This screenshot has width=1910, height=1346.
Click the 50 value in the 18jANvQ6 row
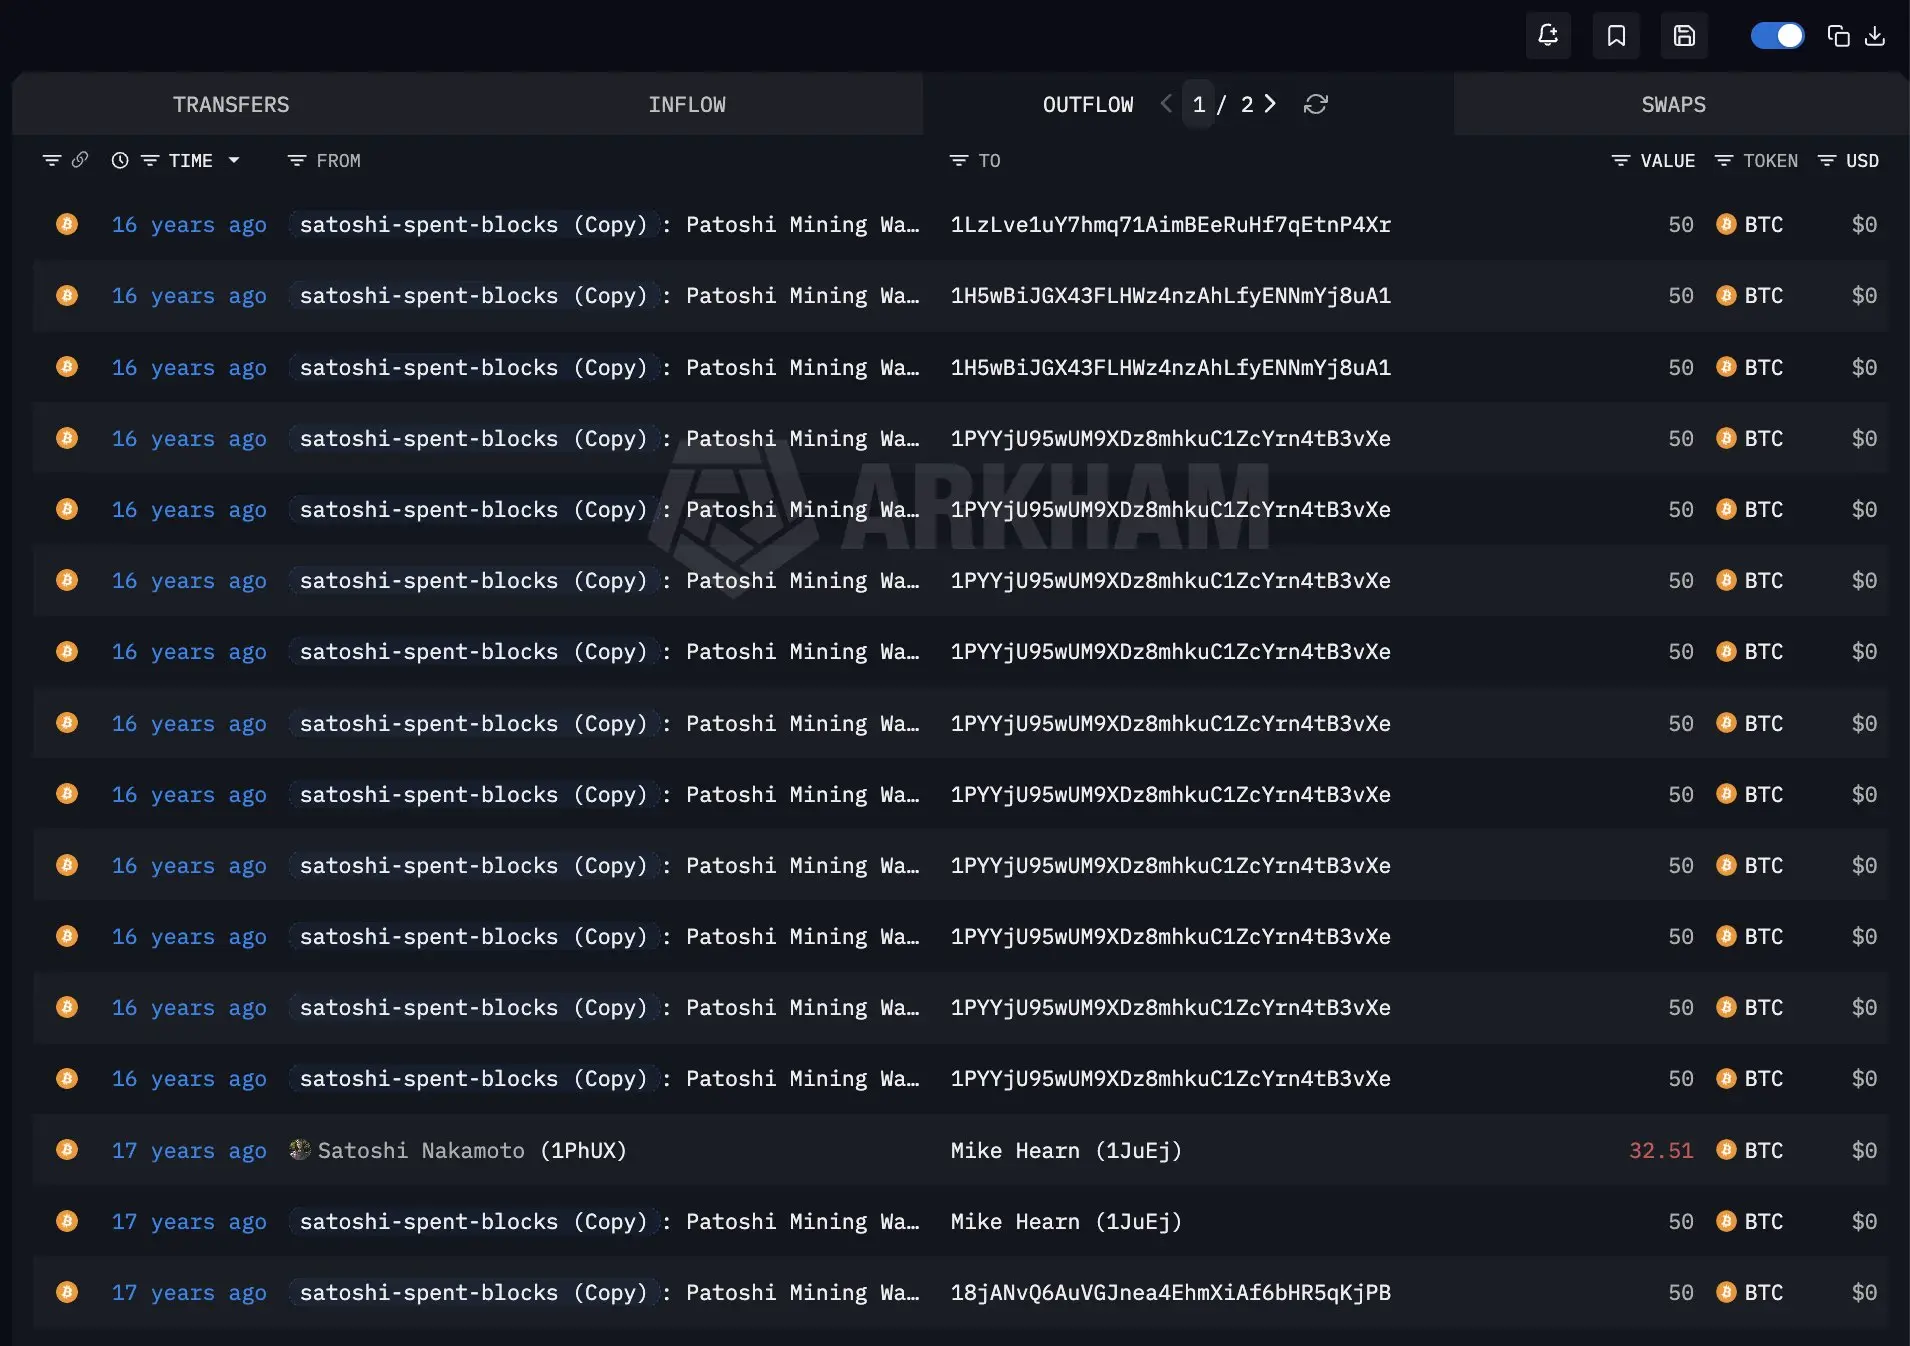pos(1681,1292)
